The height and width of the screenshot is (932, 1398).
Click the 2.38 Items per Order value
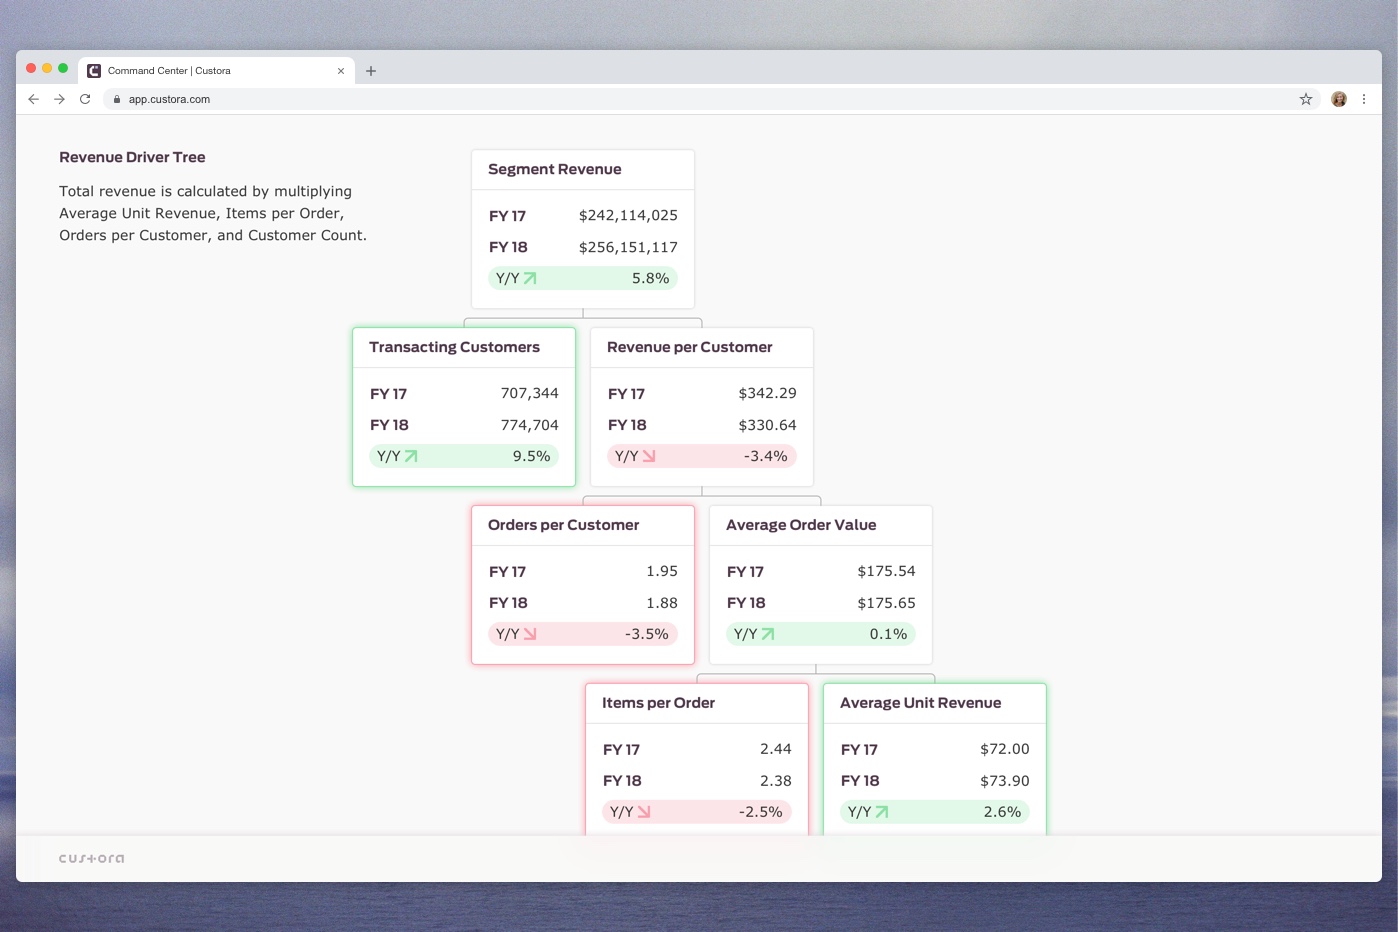(776, 781)
